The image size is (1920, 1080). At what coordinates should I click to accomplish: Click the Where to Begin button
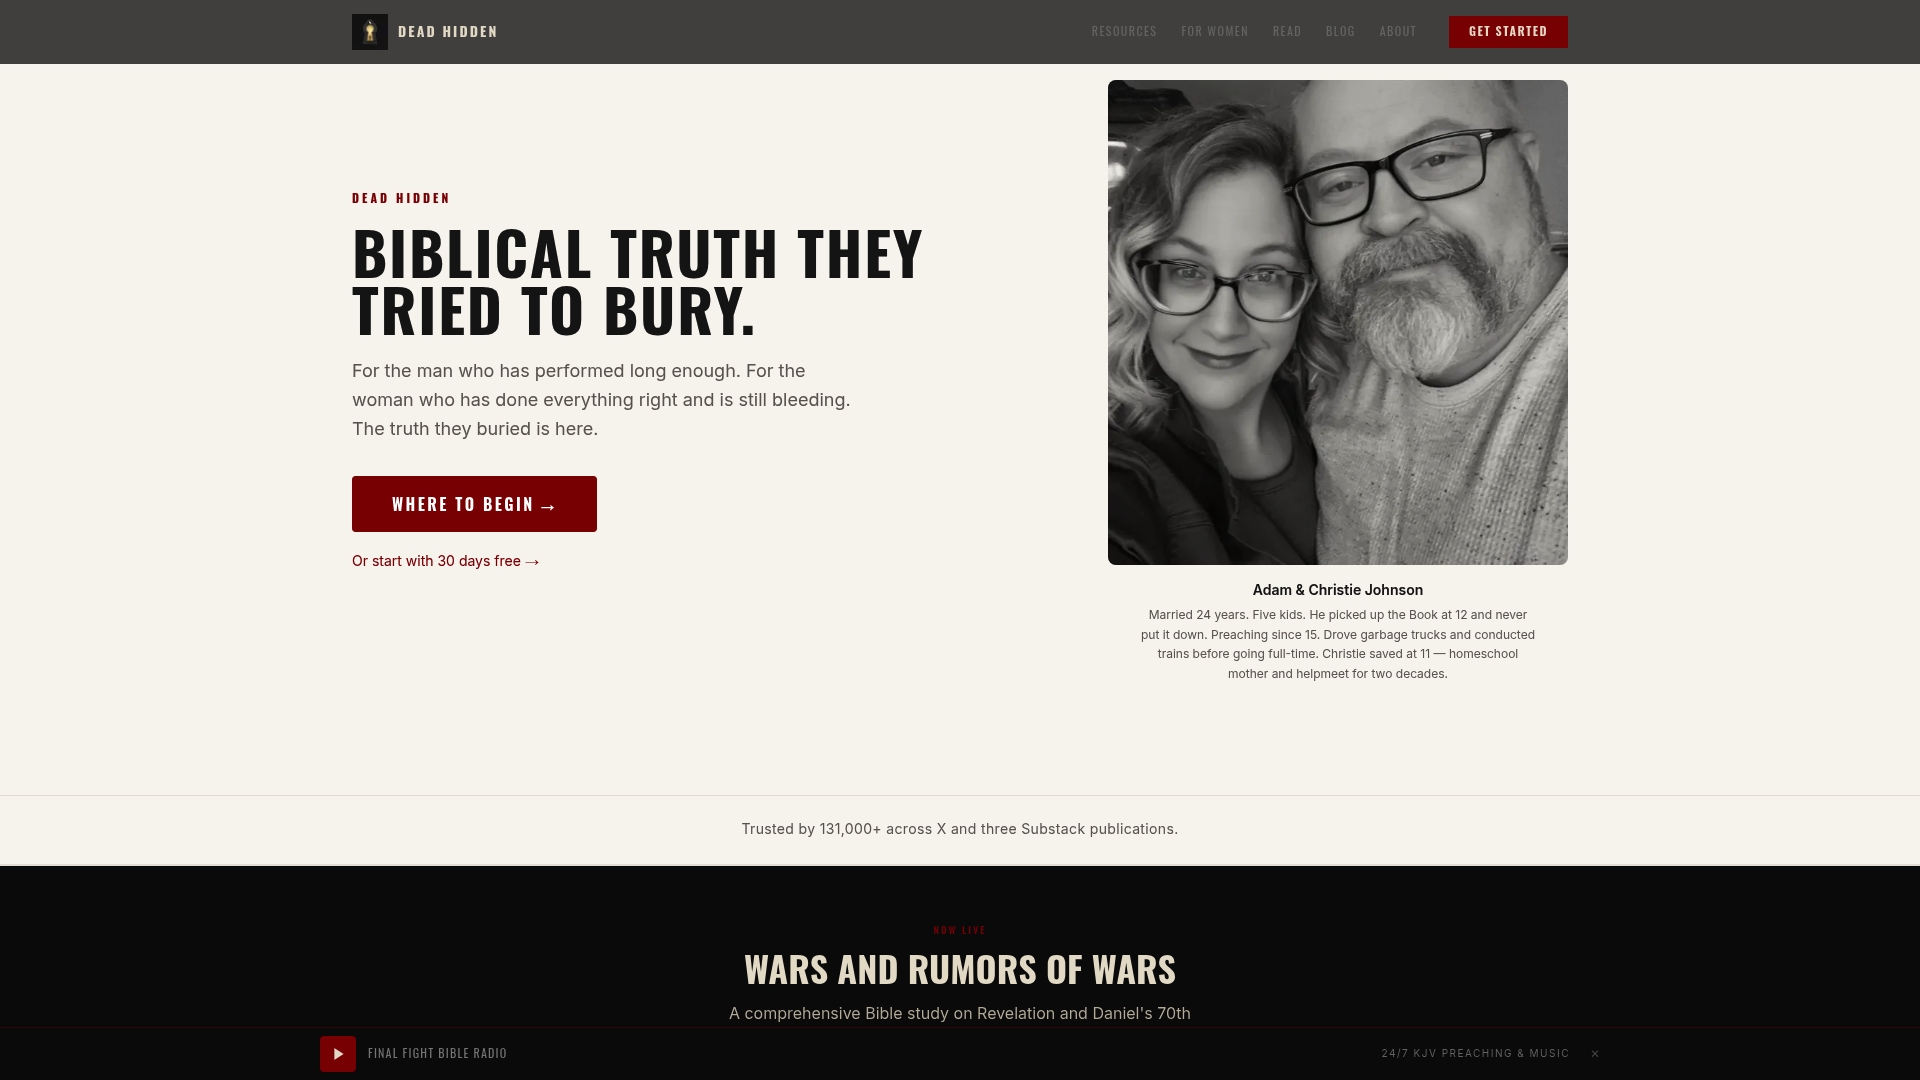tap(474, 504)
